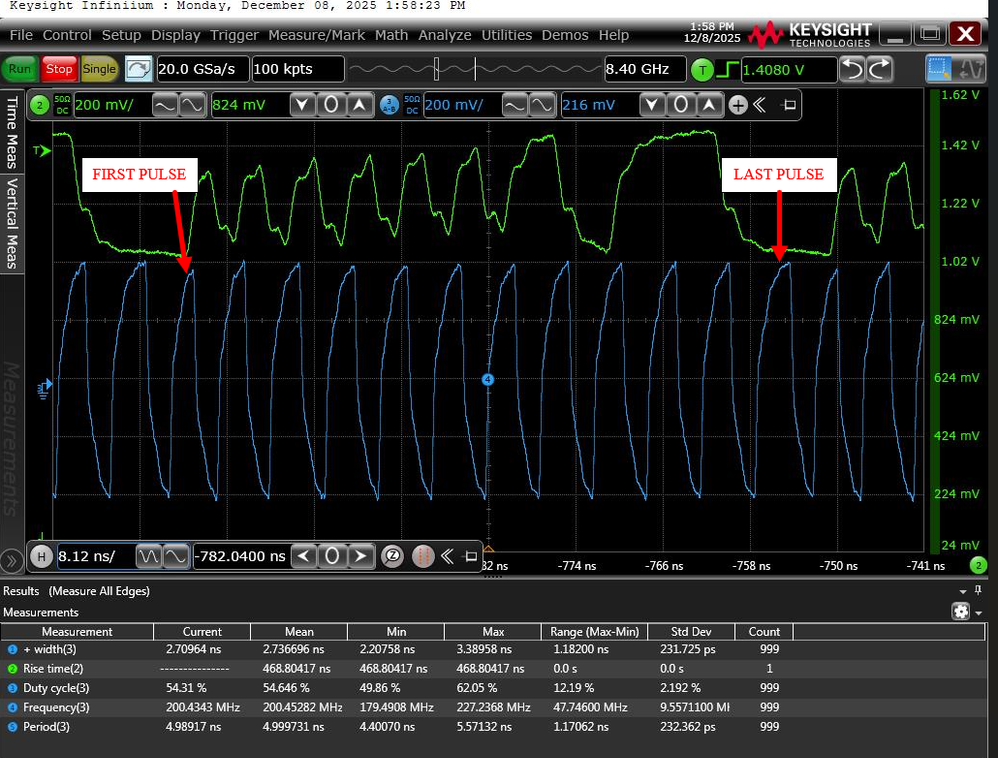Open the Measure/Mark menu

click(317, 35)
